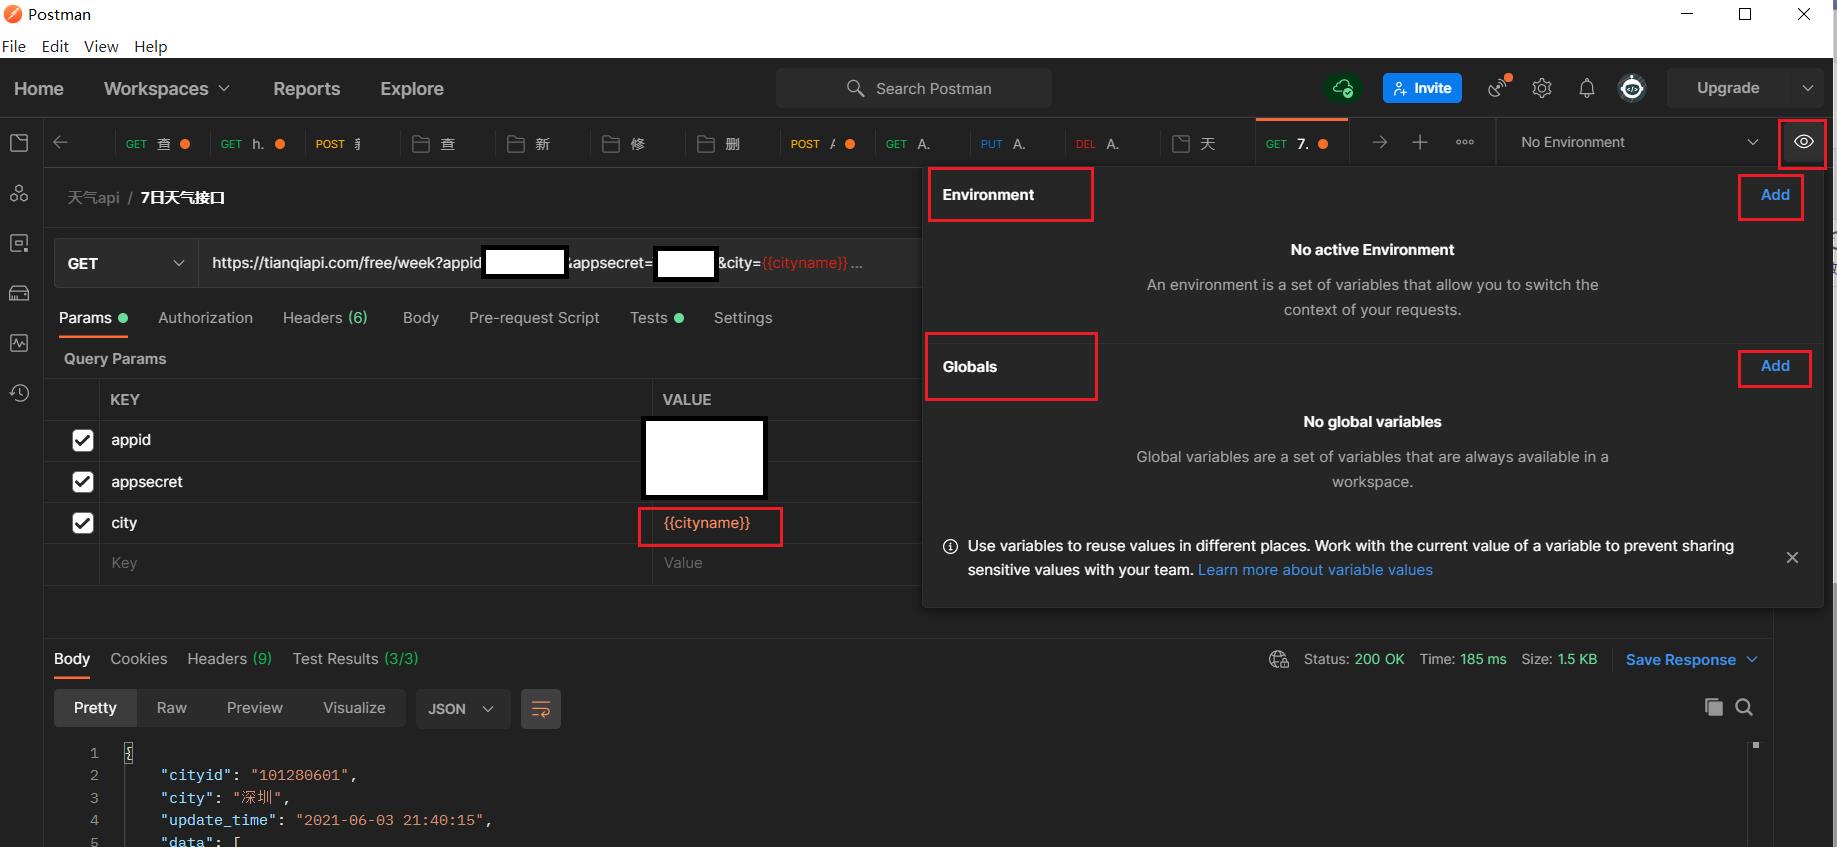Switch to the request Body tab
The height and width of the screenshot is (847, 1837).
click(x=421, y=317)
